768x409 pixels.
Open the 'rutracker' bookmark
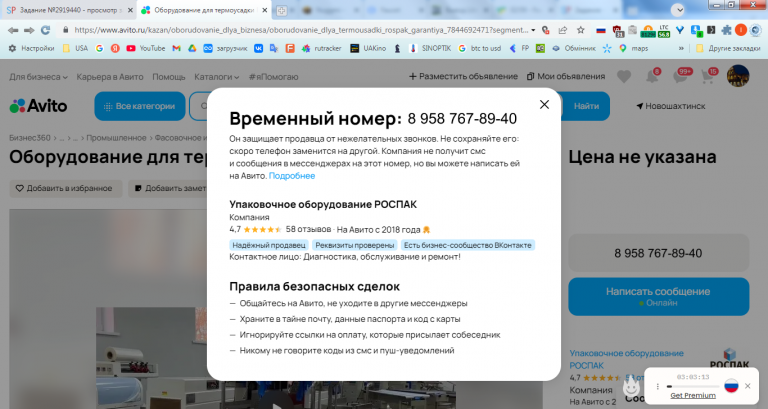tap(321, 48)
